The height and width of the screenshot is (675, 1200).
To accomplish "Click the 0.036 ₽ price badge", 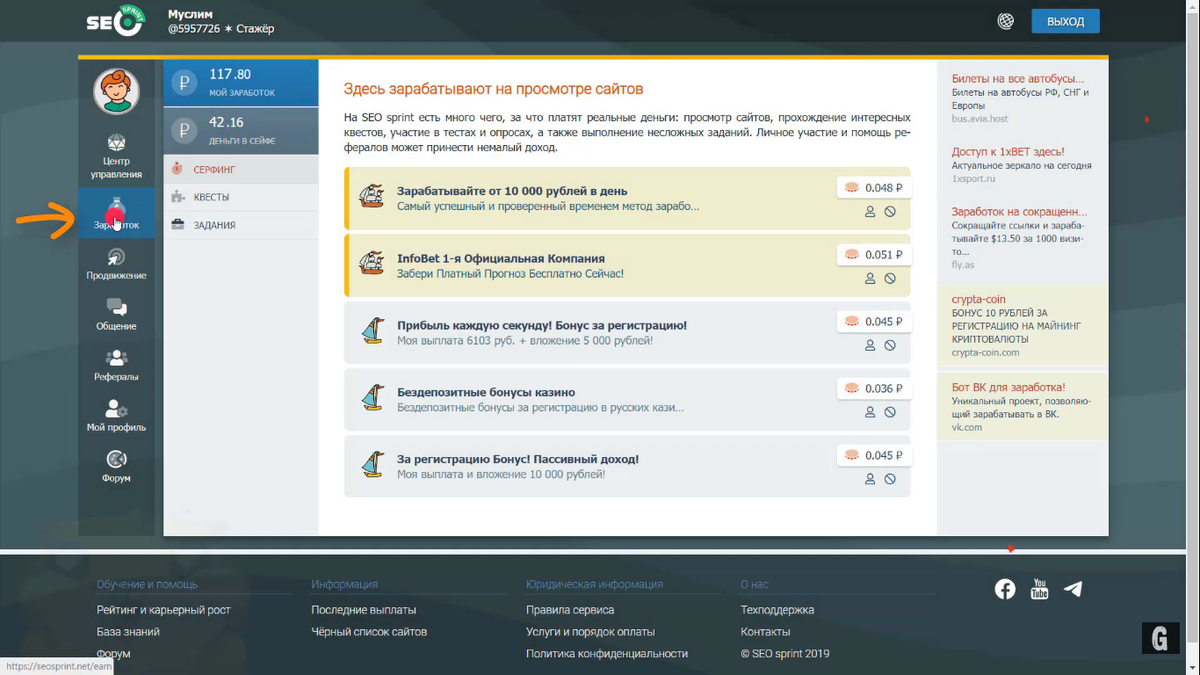I will 873,389.
